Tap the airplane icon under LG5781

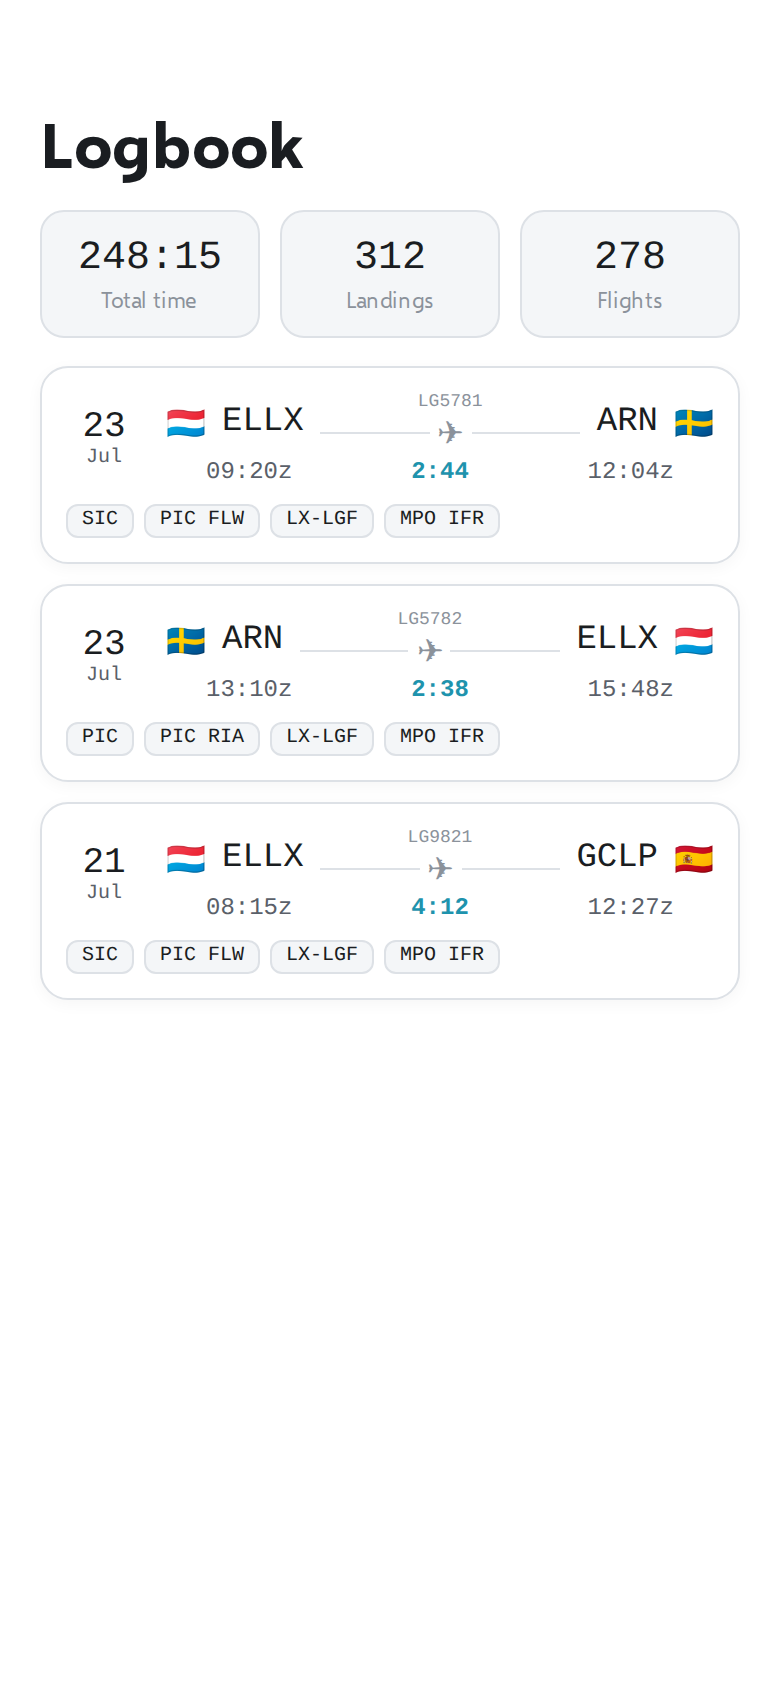(450, 433)
